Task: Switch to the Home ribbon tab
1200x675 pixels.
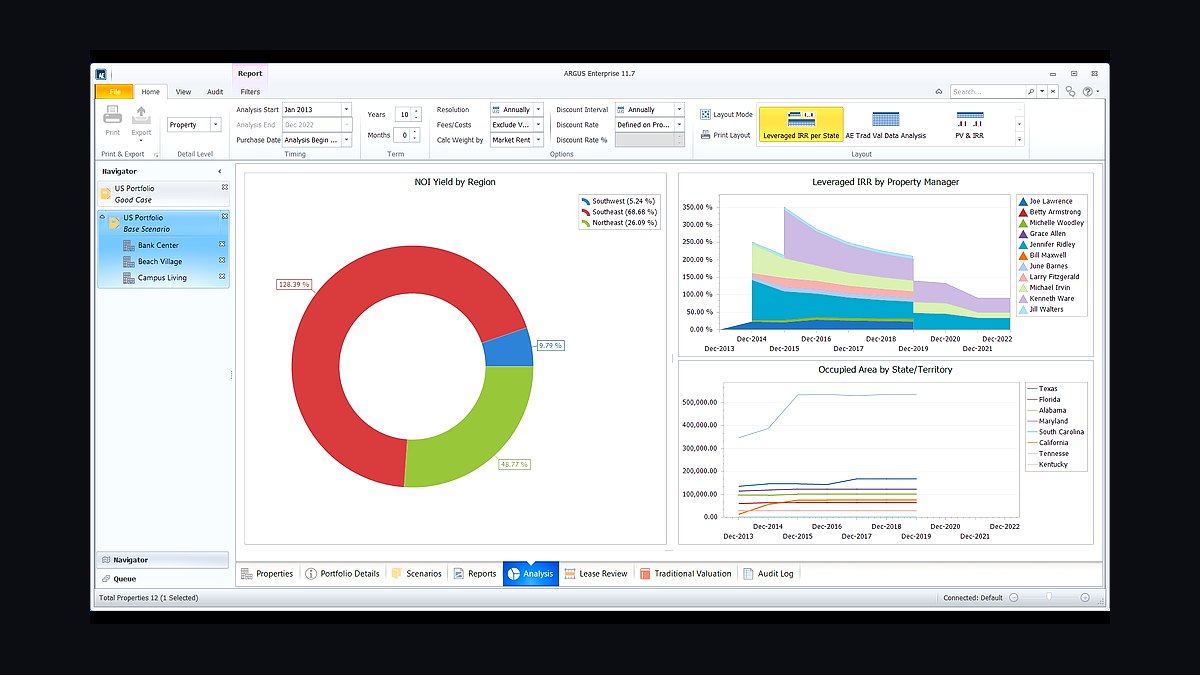Action: point(150,91)
